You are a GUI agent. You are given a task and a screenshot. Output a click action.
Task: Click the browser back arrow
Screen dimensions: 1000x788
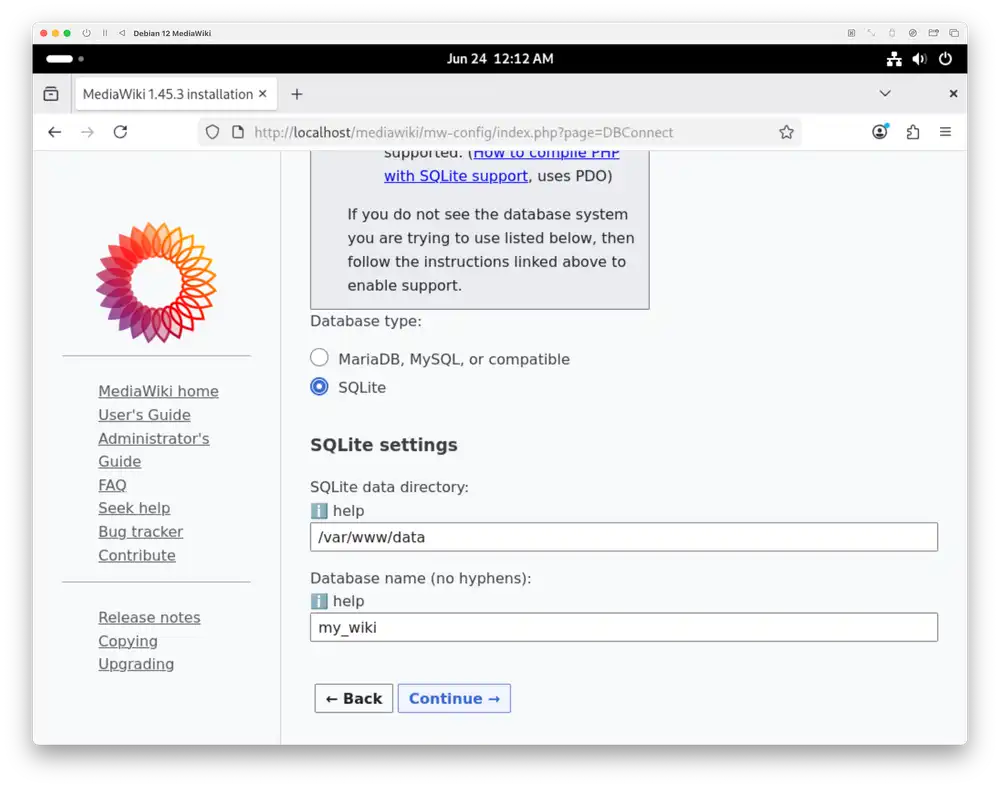click(x=55, y=132)
